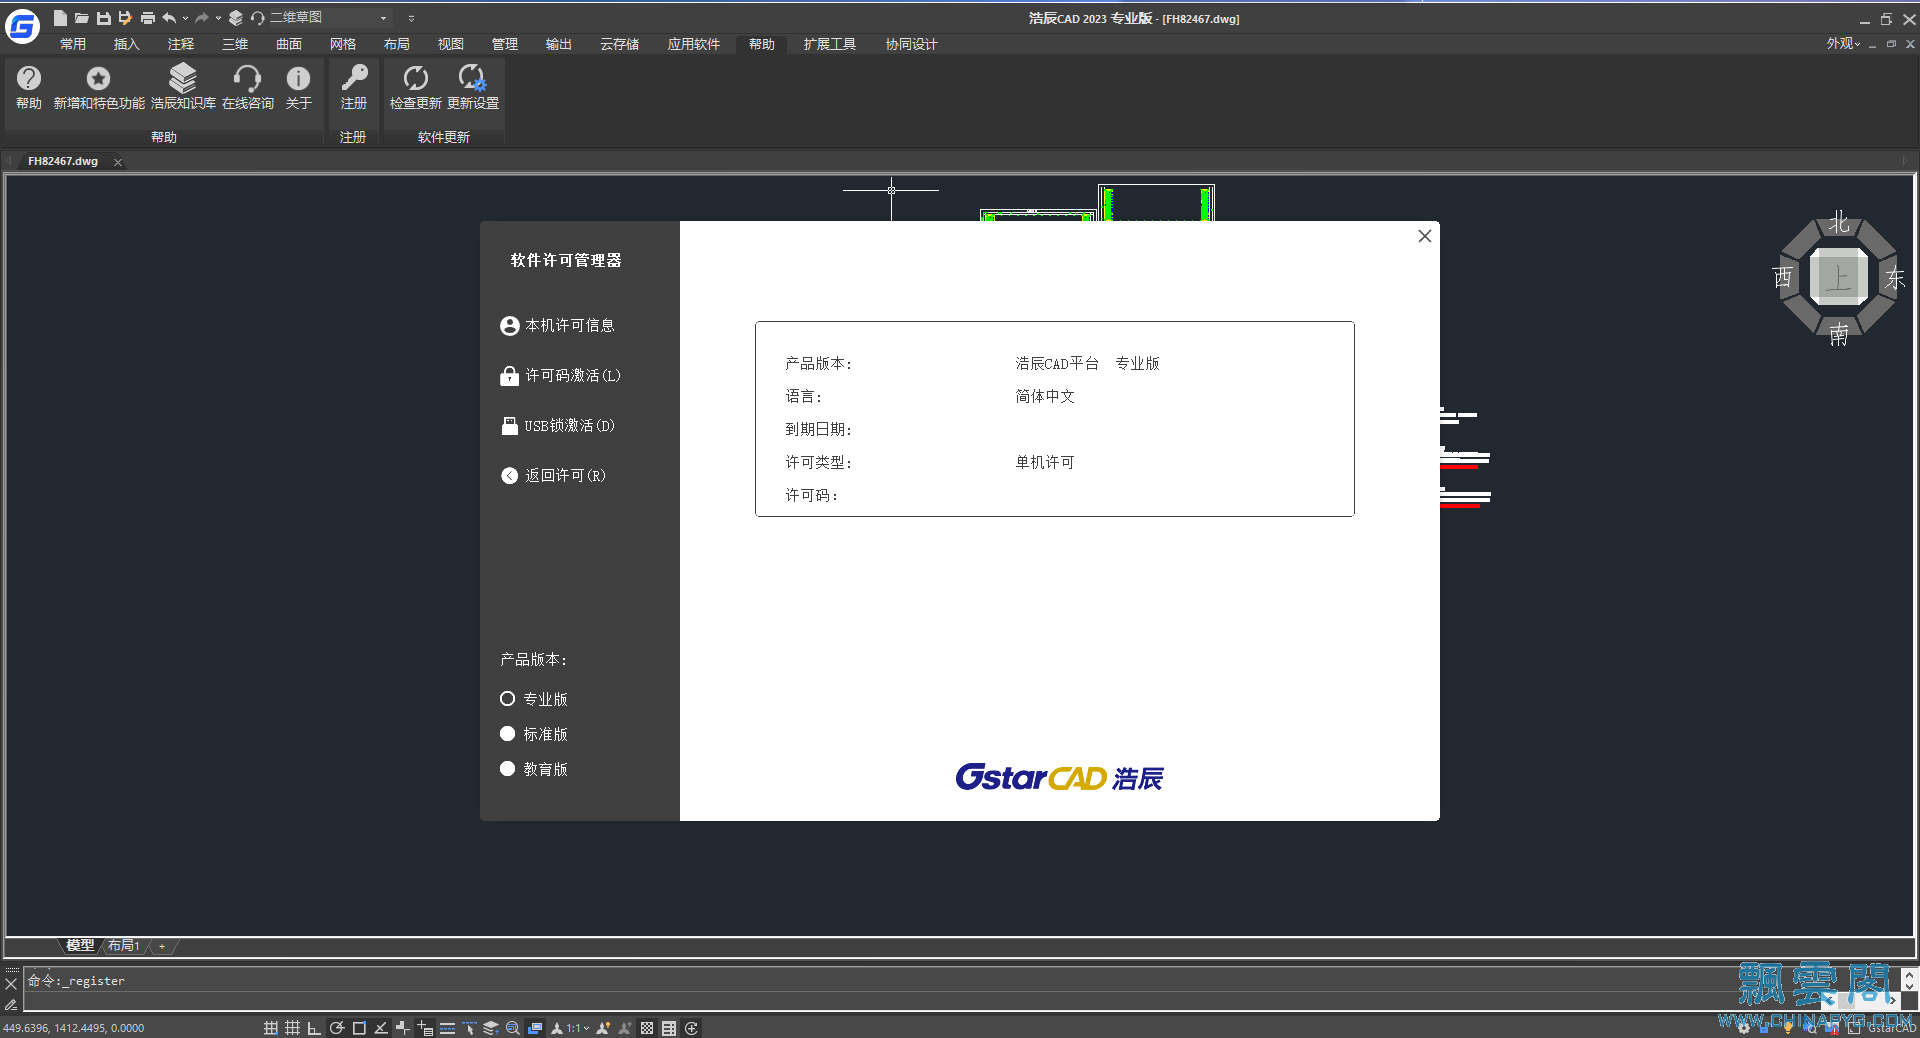
Task: Click the 注册 key icon
Action: point(353,86)
